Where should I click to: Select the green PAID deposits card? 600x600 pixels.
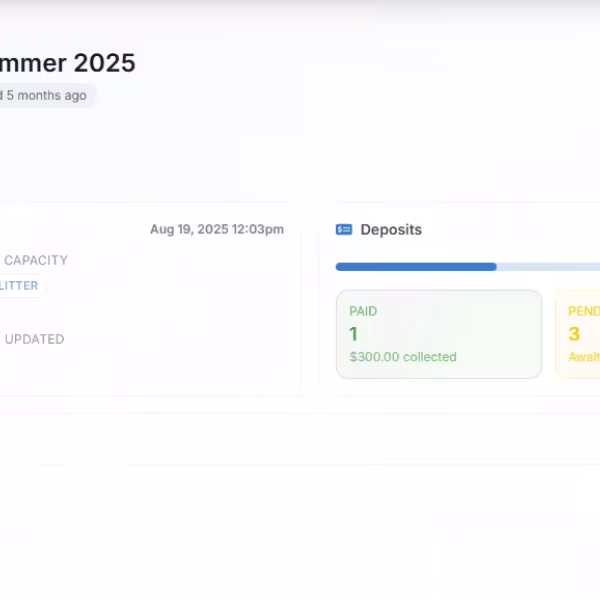click(438, 334)
